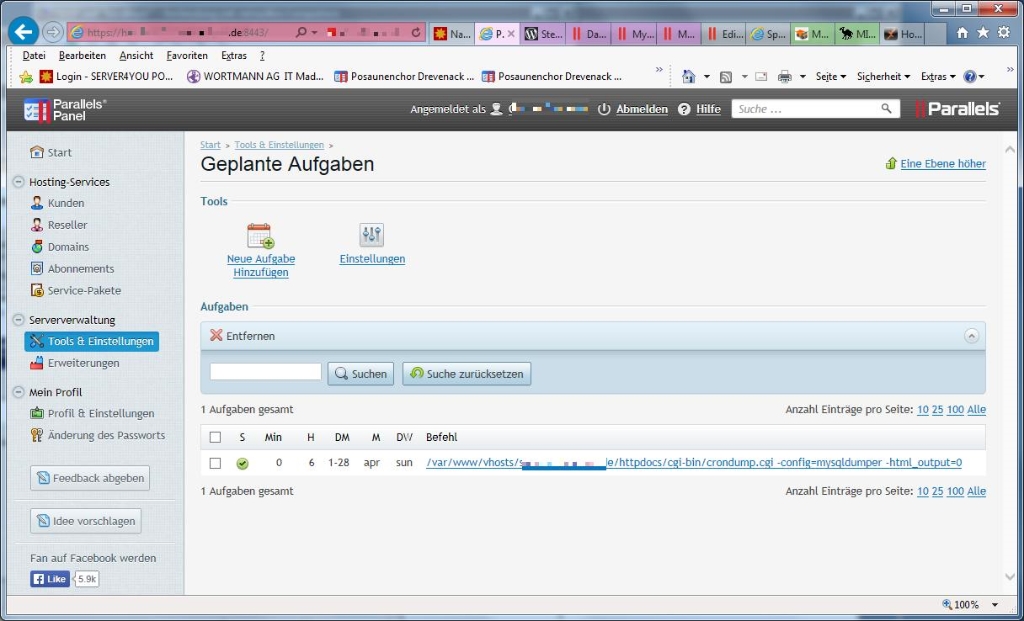Click the Eine Ebene höher up-arrow icon

pos(890,164)
